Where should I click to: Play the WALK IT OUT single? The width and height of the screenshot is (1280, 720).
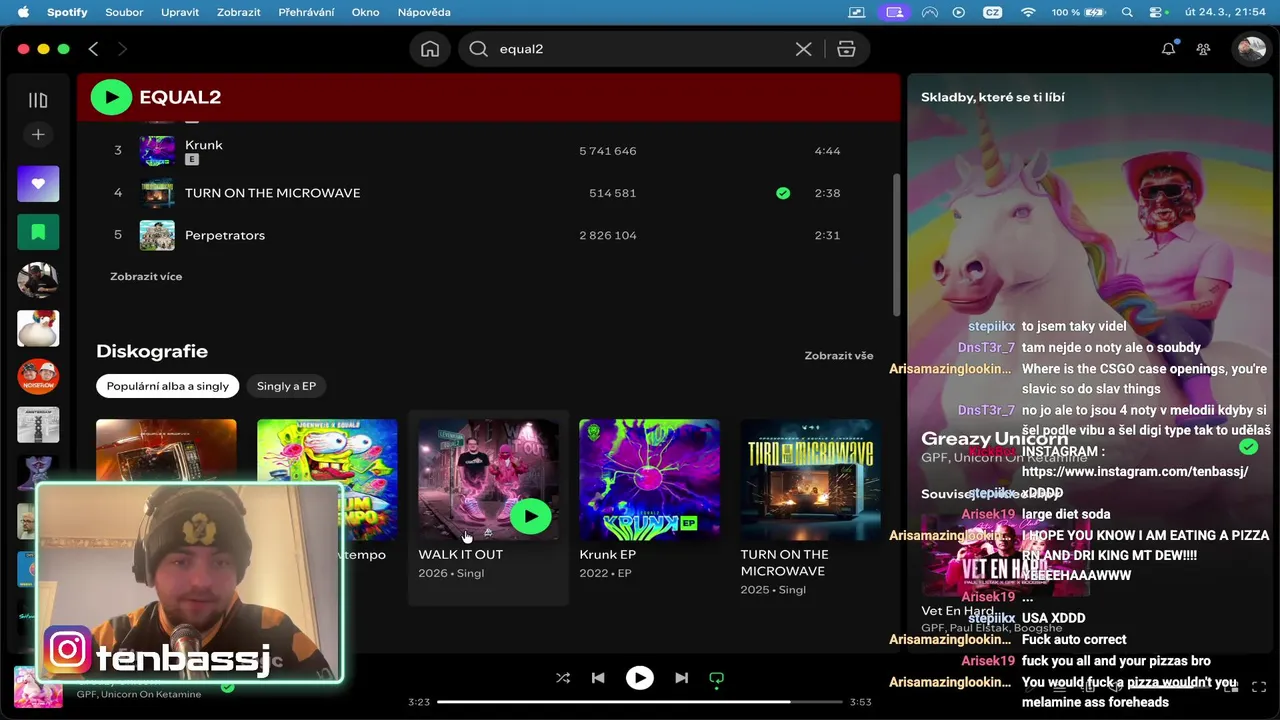[530, 516]
